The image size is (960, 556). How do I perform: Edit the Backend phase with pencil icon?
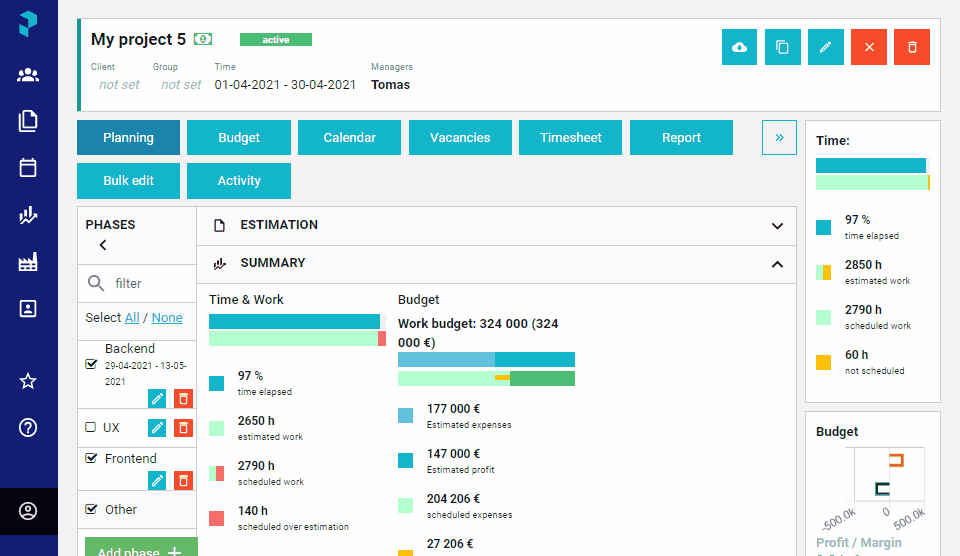point(157,399)
